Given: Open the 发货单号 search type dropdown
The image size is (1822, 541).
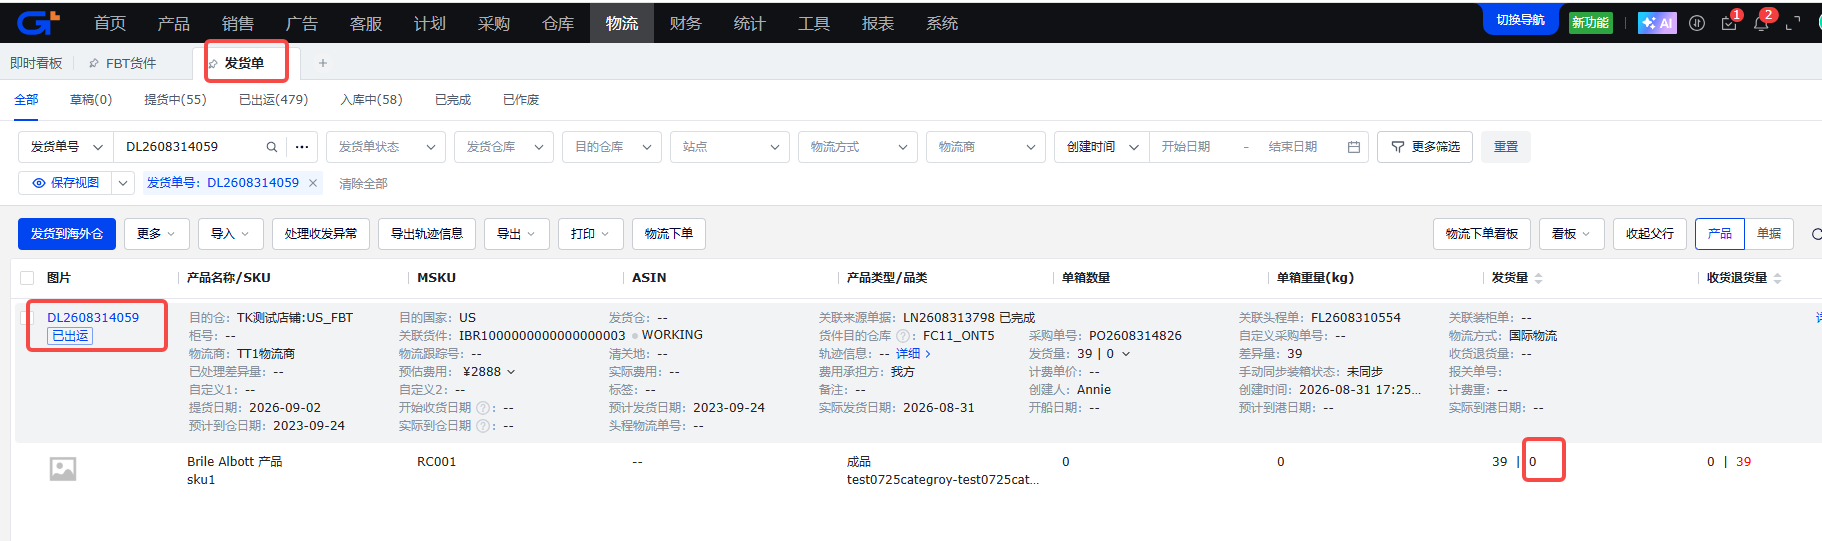Looking at the screenshot, I should (x=66, y=147).
